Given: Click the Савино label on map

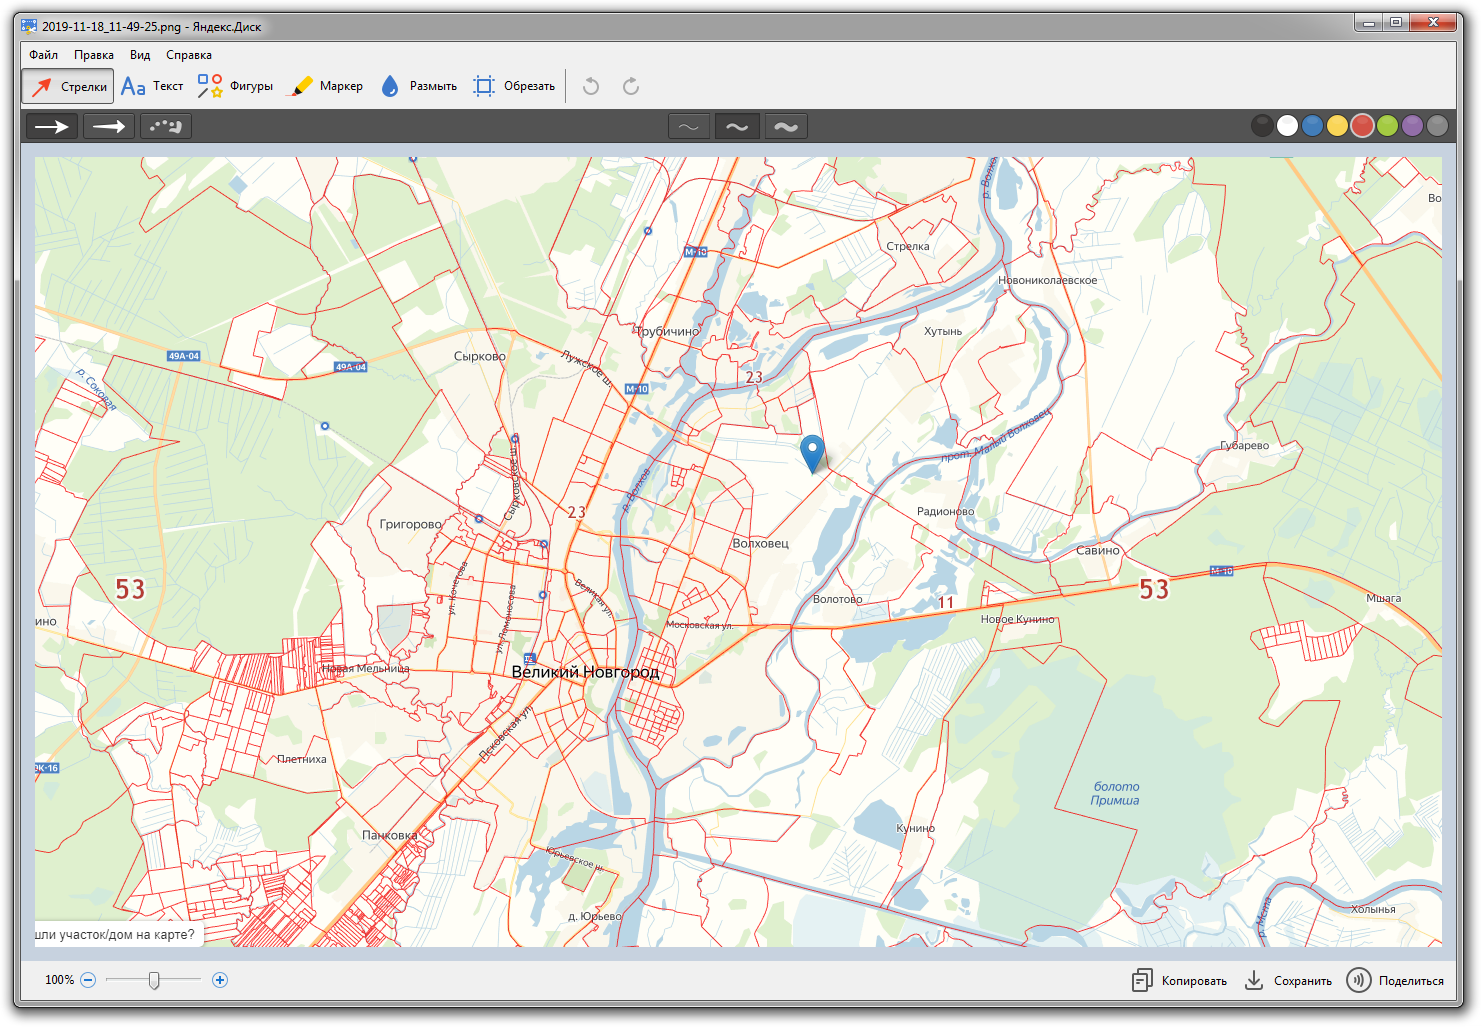Looking at the screenshot, I should pos(1098,550).
